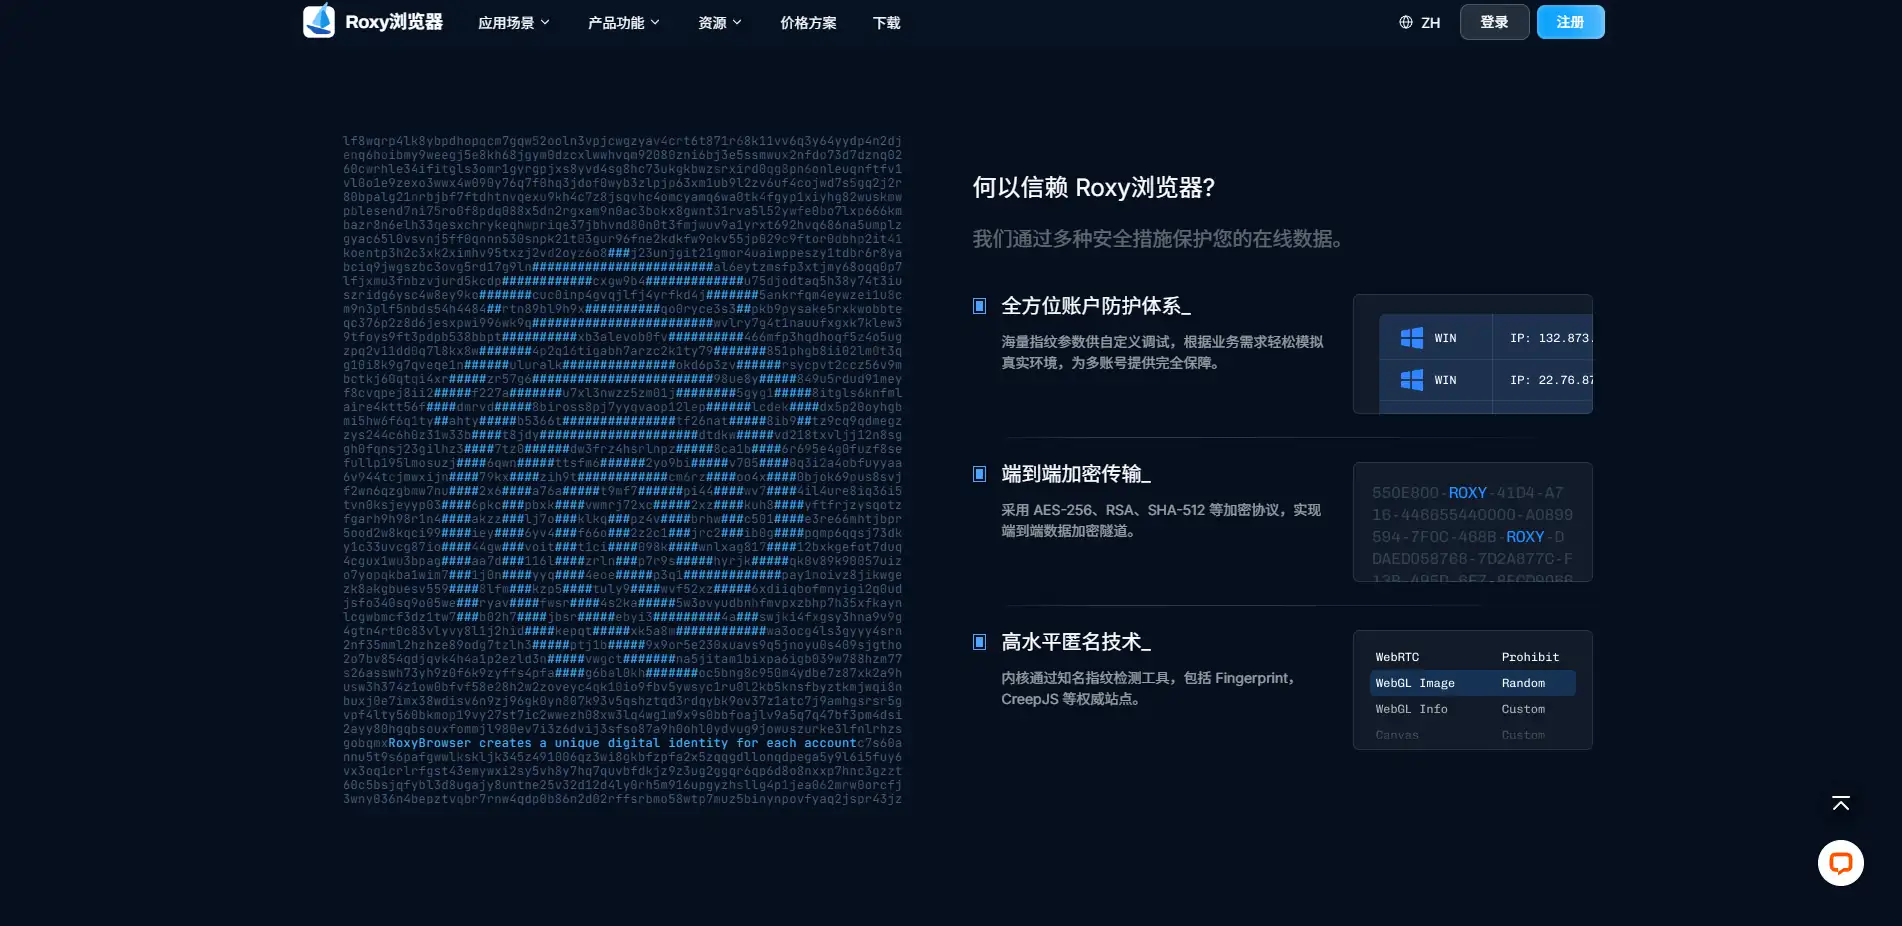Click the IP: 22.76.87 value
The width and height of the screenshot is (1902, 926).
(x=1551, y=380)
